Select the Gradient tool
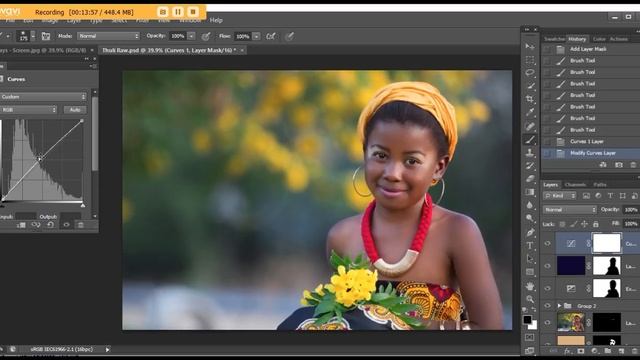The width and height of the screenshot is (640, 360). click(x=530, y=192)
